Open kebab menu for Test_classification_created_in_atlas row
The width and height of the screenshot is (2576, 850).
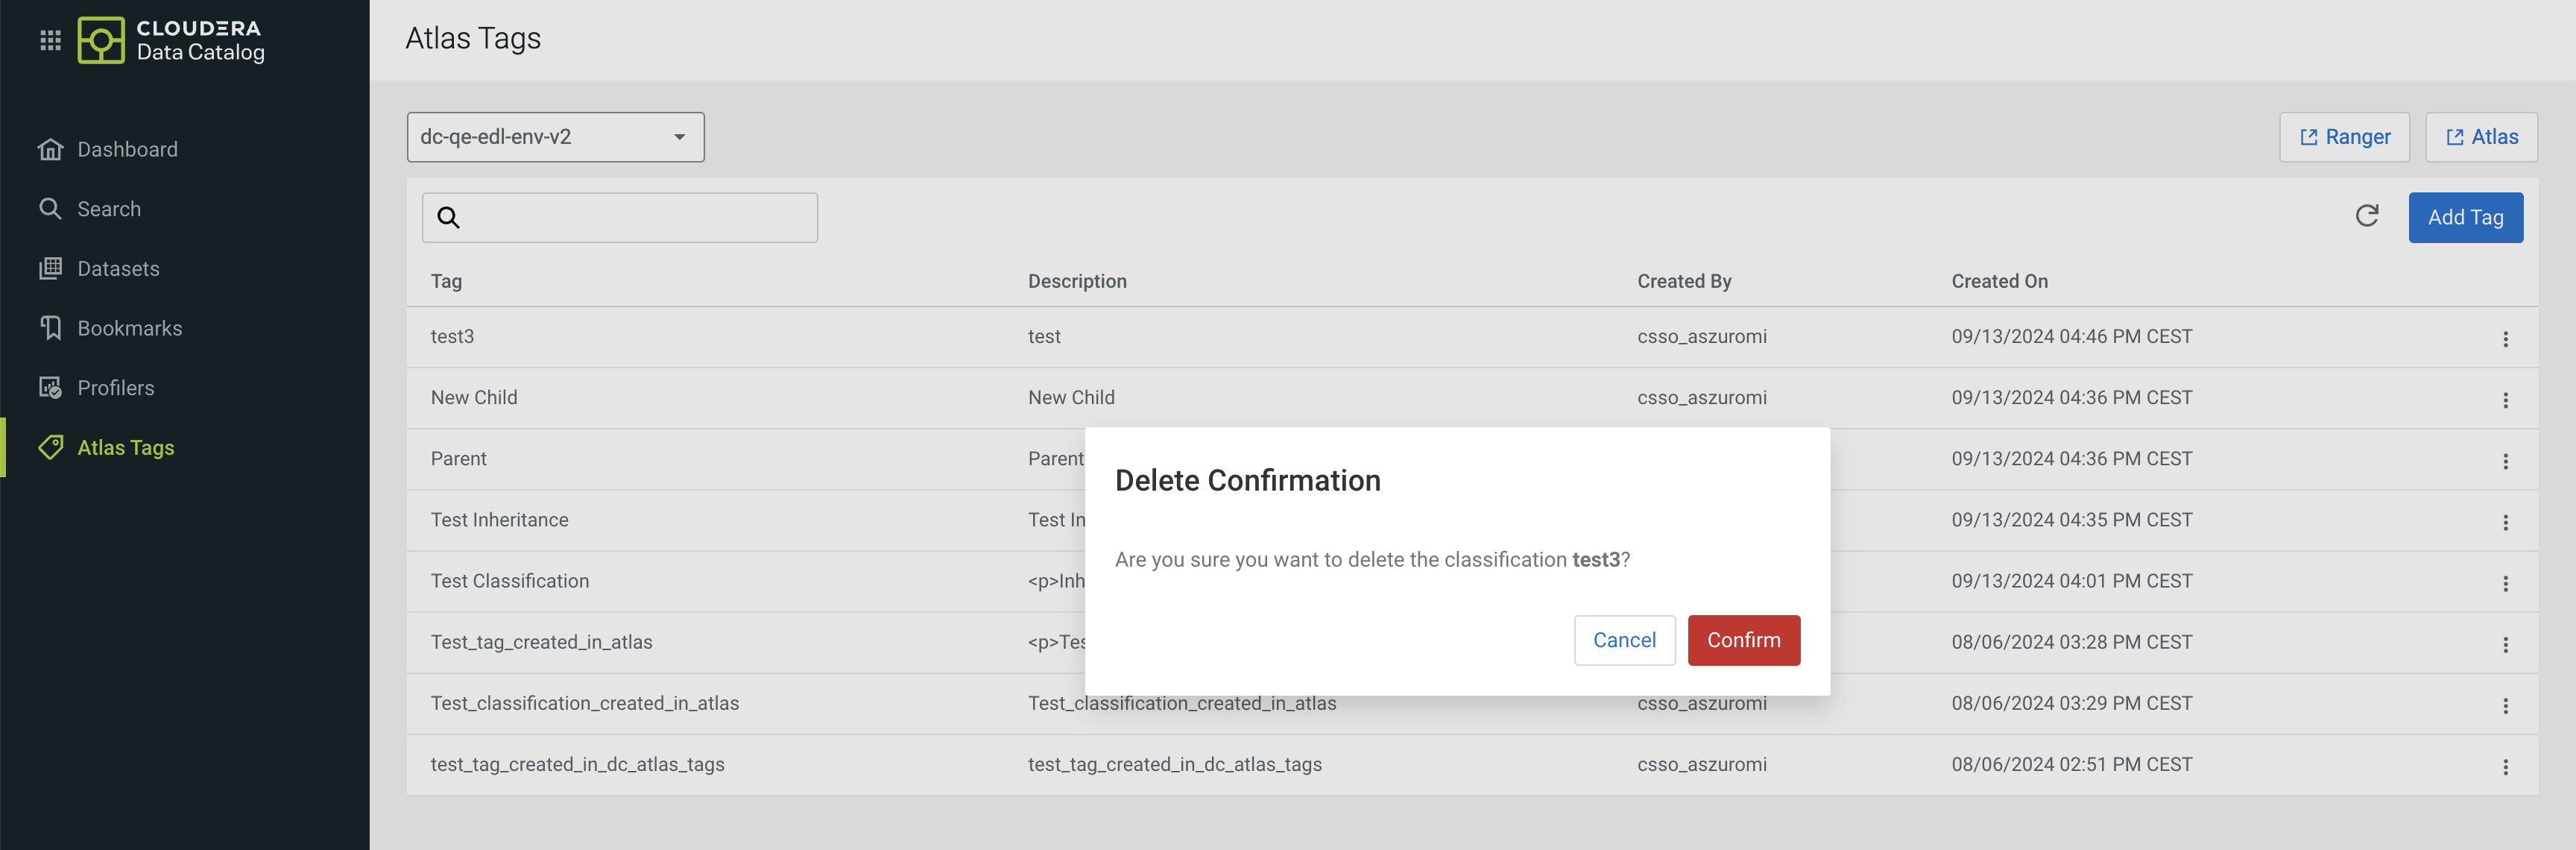coord(2505,706)
